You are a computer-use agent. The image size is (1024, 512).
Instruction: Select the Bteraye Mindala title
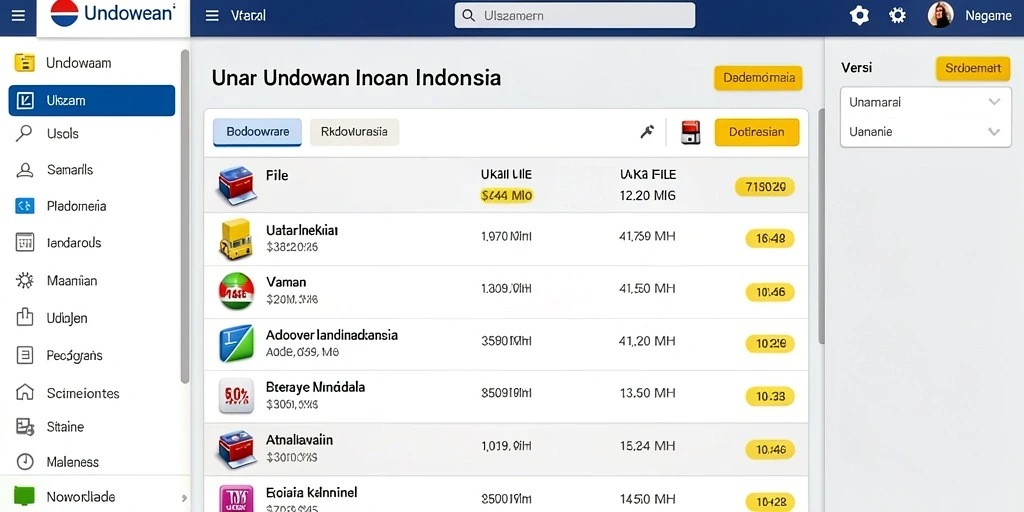pos(315,387)
